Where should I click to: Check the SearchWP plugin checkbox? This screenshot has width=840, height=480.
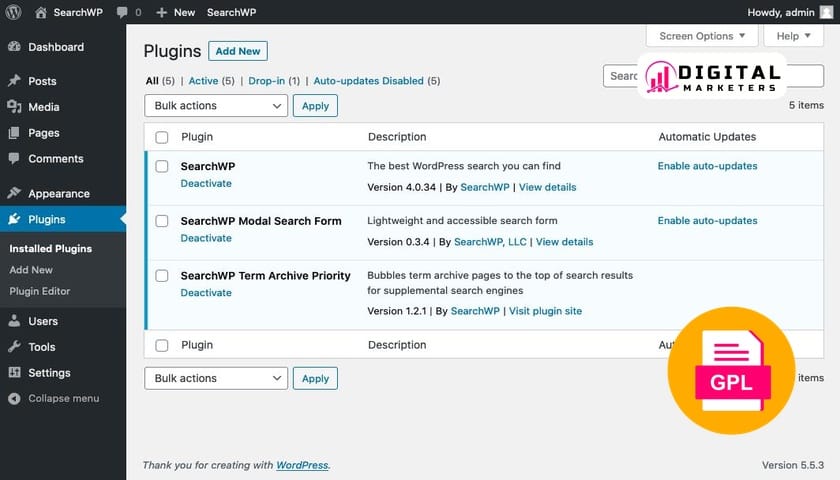click(162, 166)
